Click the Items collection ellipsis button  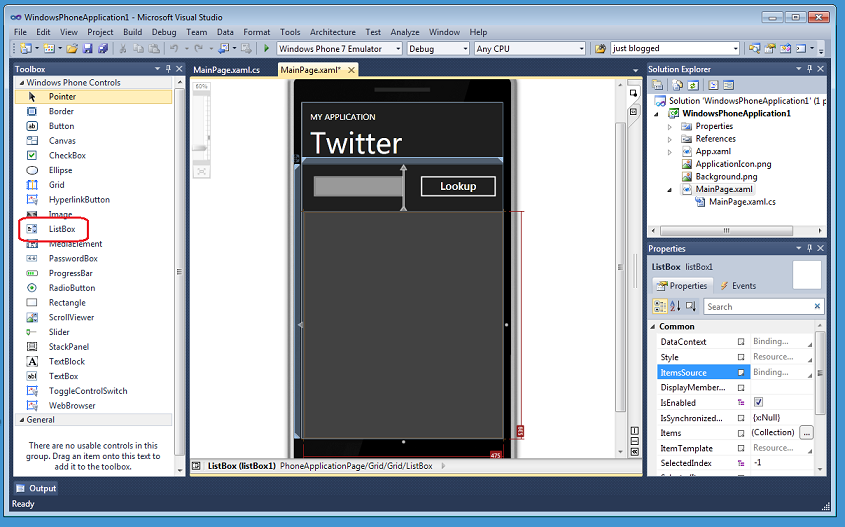click(806, 433)
